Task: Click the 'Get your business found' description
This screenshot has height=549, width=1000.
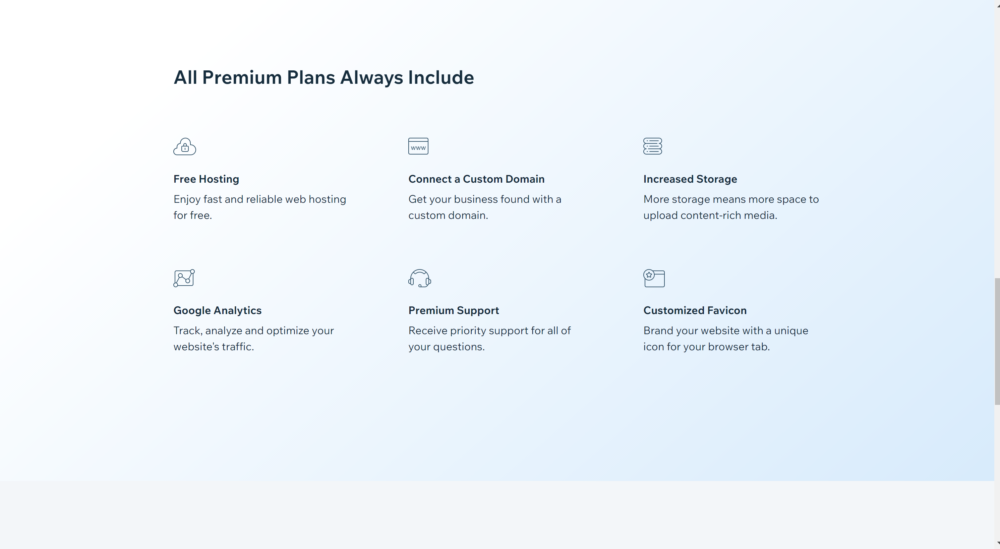Action: pyautogui.click(x=485, y=207)
